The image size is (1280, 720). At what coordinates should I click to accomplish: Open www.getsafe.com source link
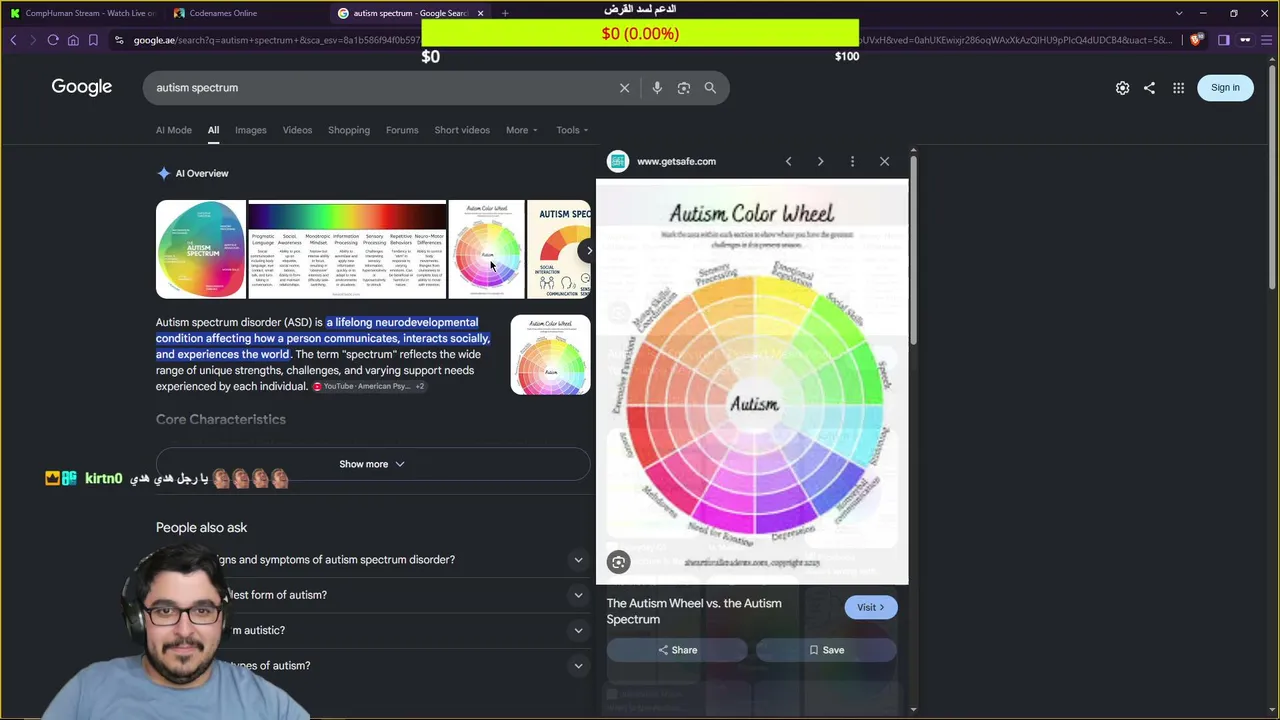coord(676,161)
